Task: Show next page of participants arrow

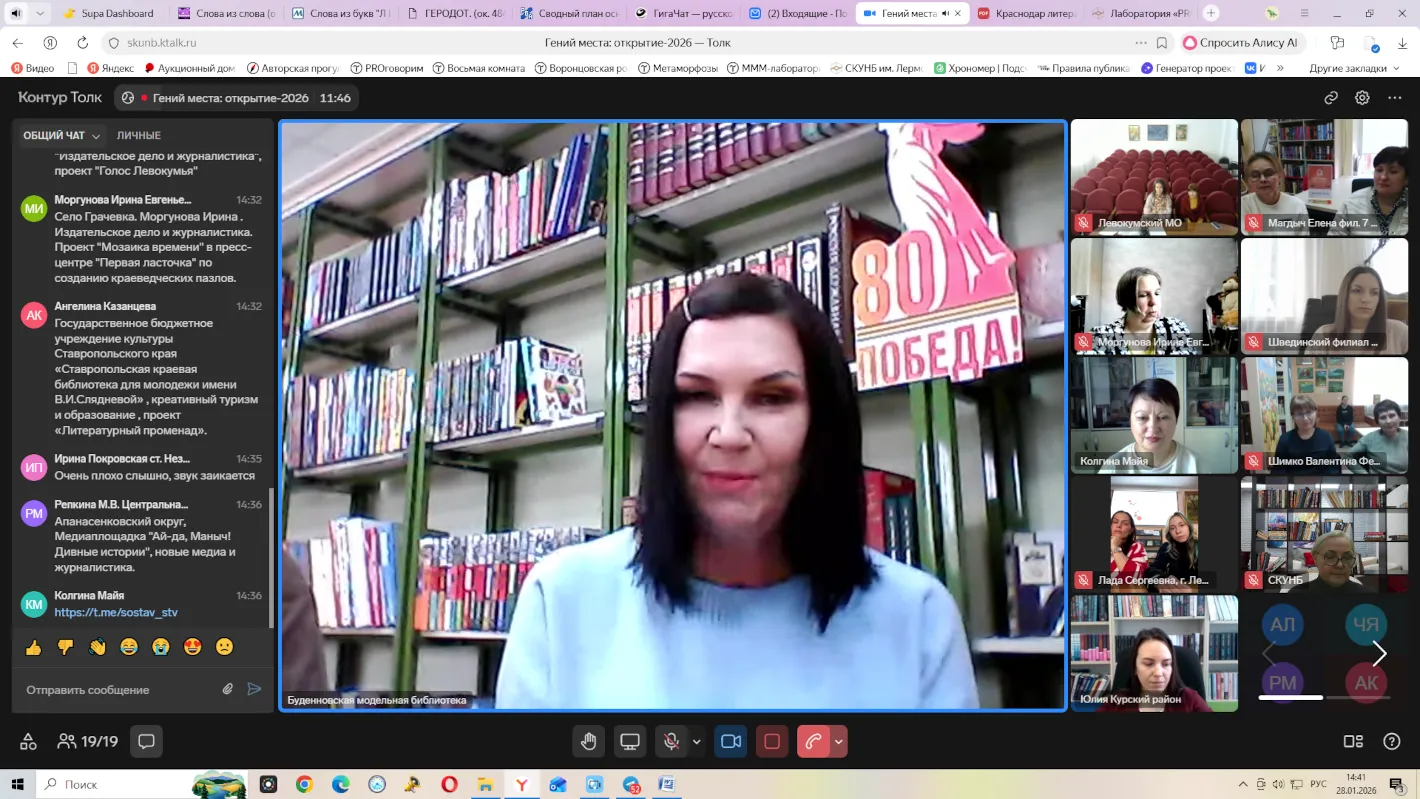Action: tap(1380, 654)
